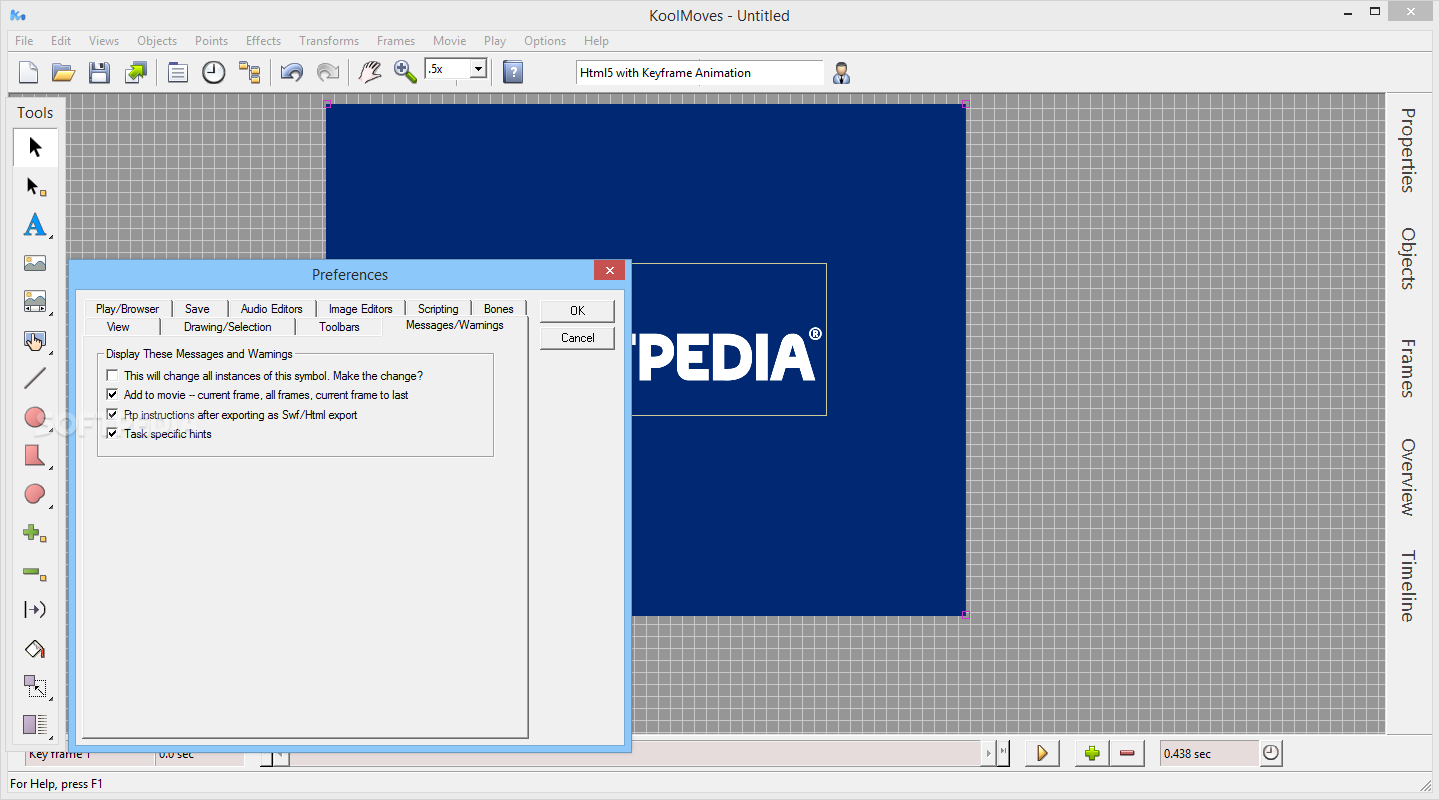
Task: Switch to the View tab
Action: point(118,327)
